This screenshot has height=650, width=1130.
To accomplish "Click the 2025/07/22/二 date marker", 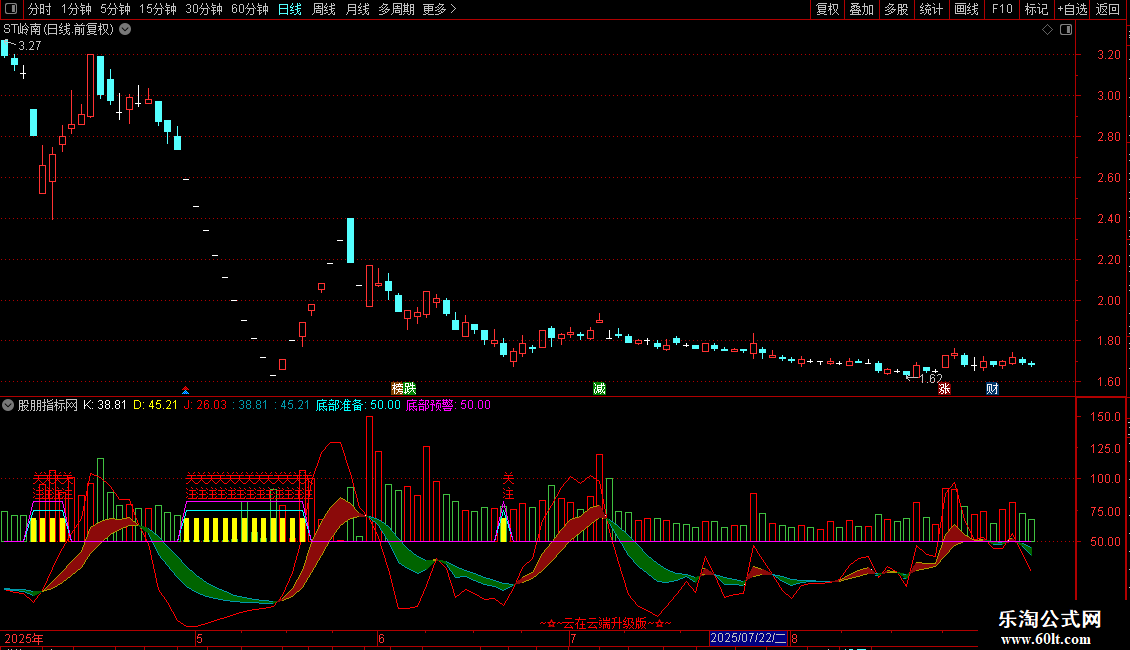I will tap(748, 638).
